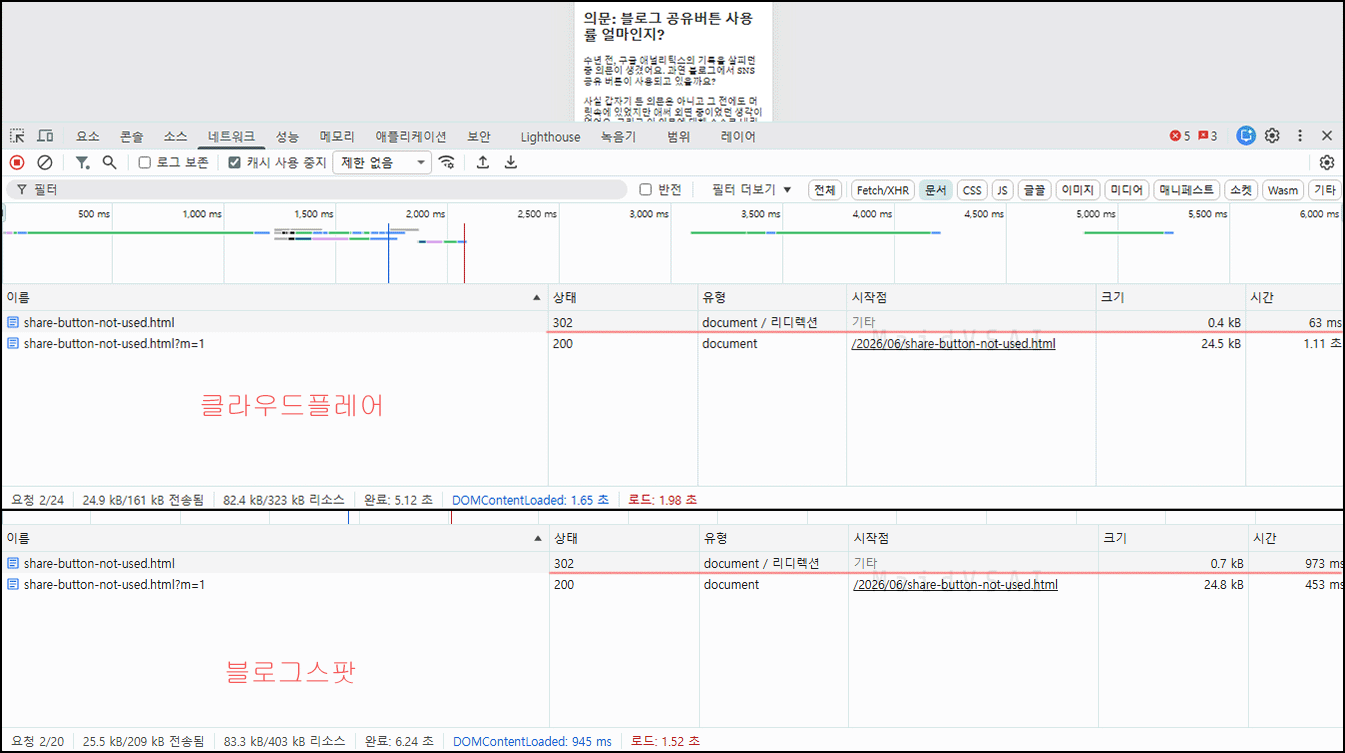Open the 녹음기 tab

tap(618, 137)
